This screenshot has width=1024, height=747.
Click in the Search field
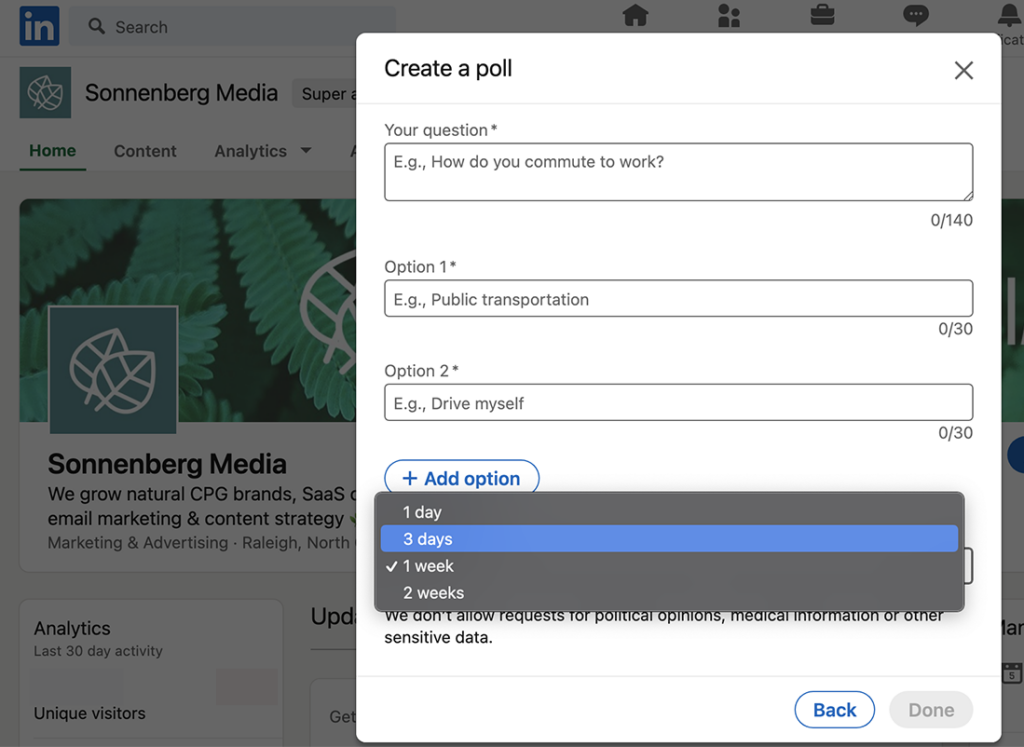(232, 27)
